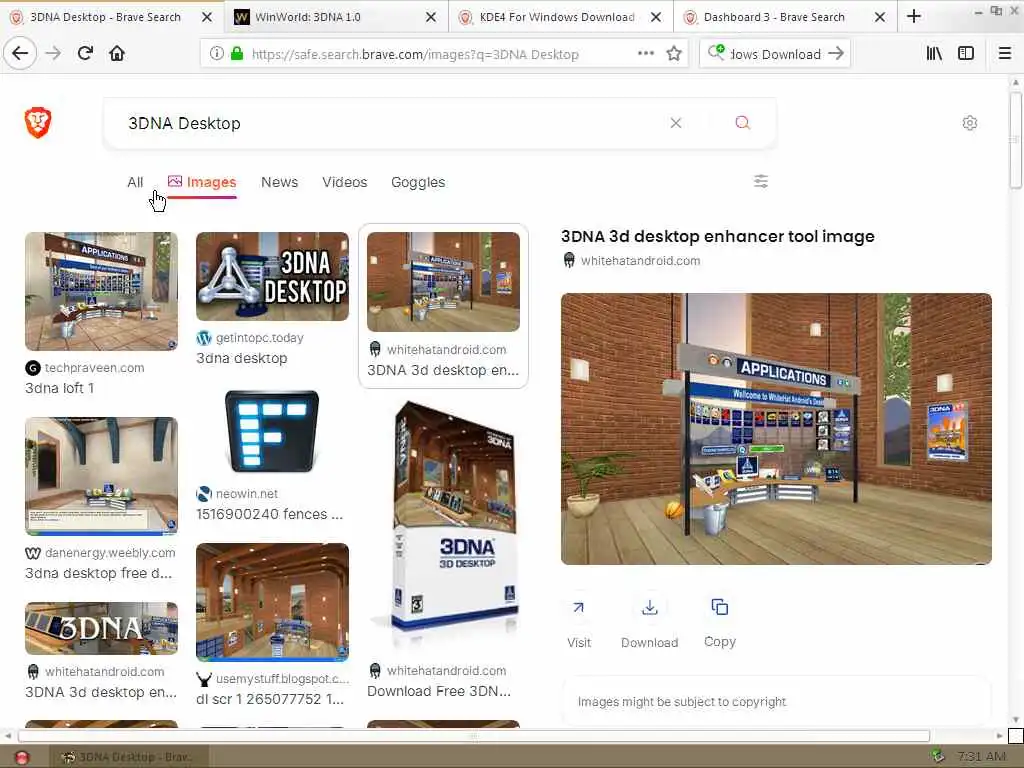
Task: Select the Videos search category
Action: [345, 182]
